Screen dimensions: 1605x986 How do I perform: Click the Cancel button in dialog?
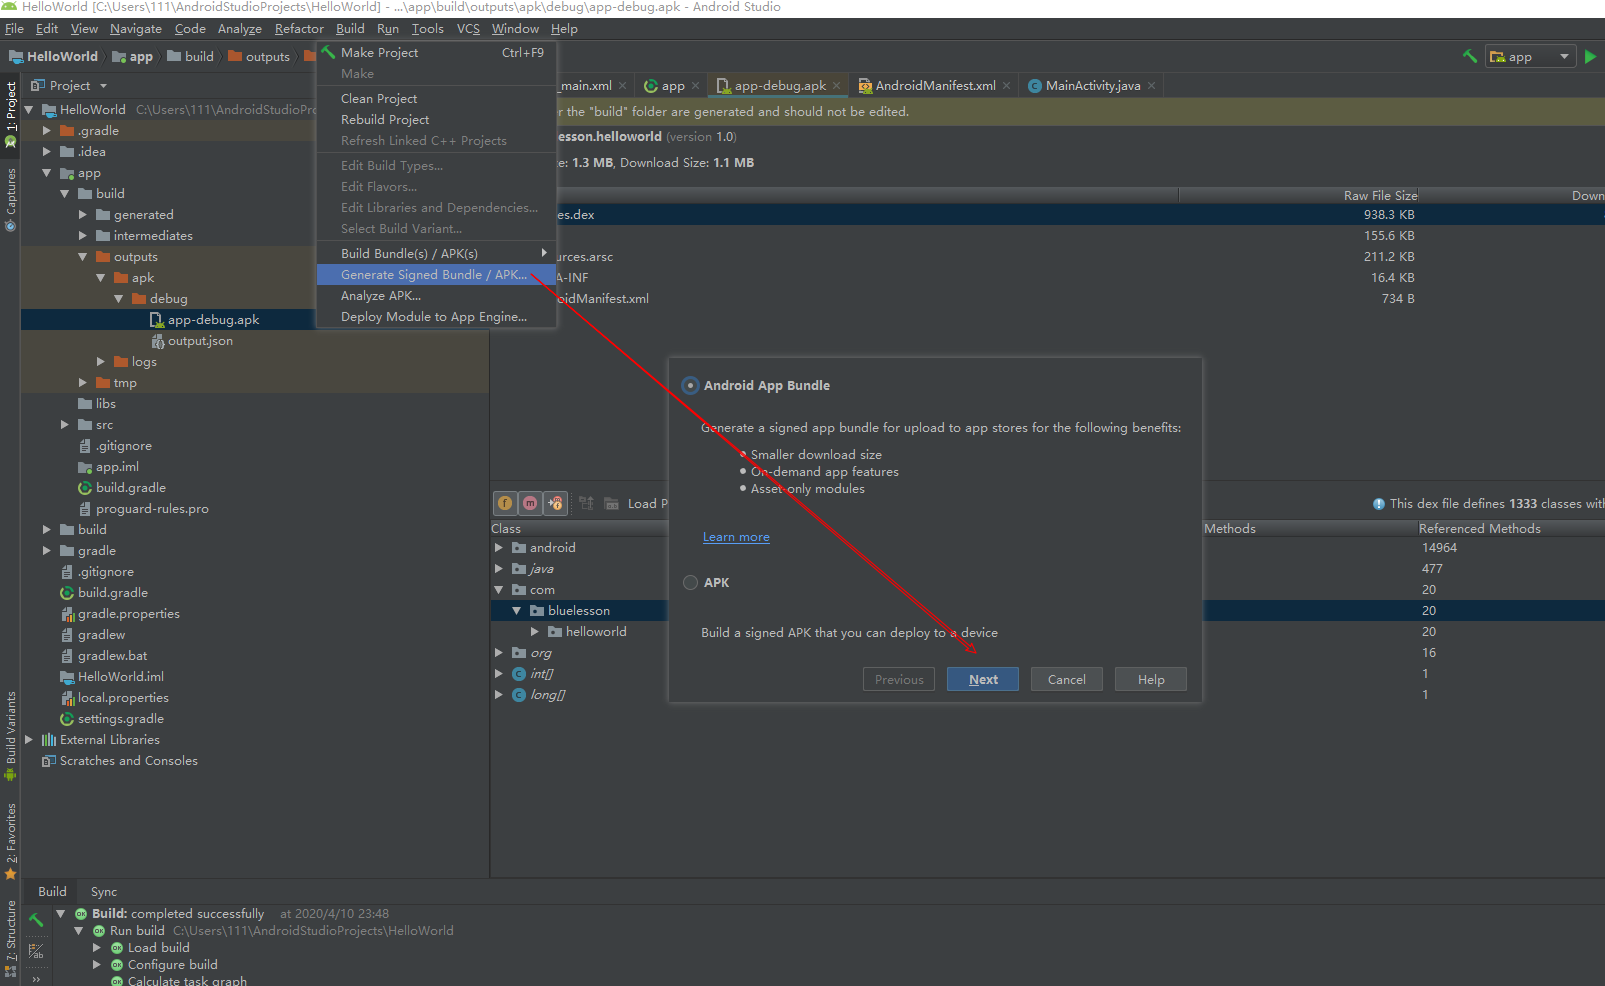click(1066, 680)
